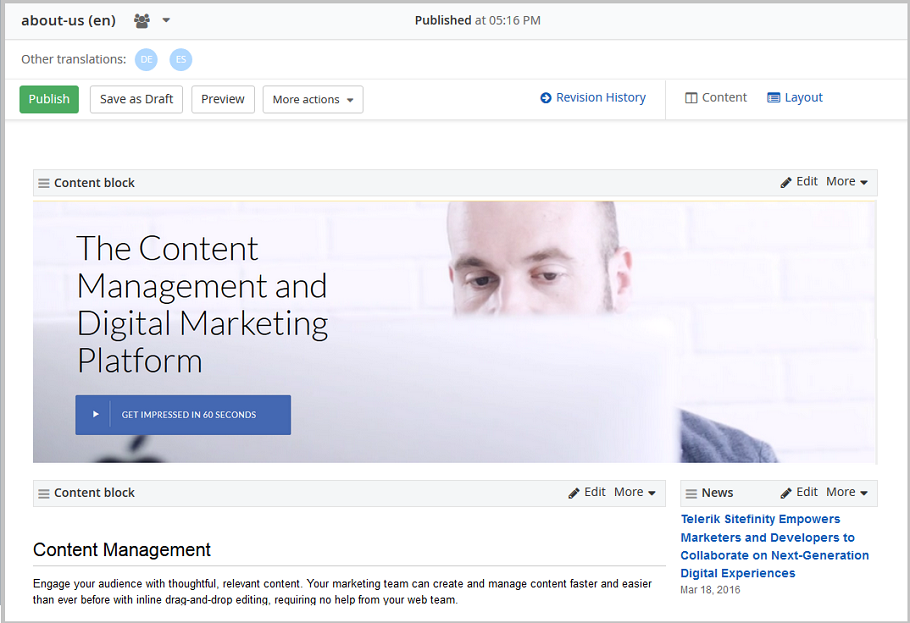Open the Telerik Sitefinity Empowers news article
Image resolution: width=910 pixels, height=623 pixels.
pos(775,546)
